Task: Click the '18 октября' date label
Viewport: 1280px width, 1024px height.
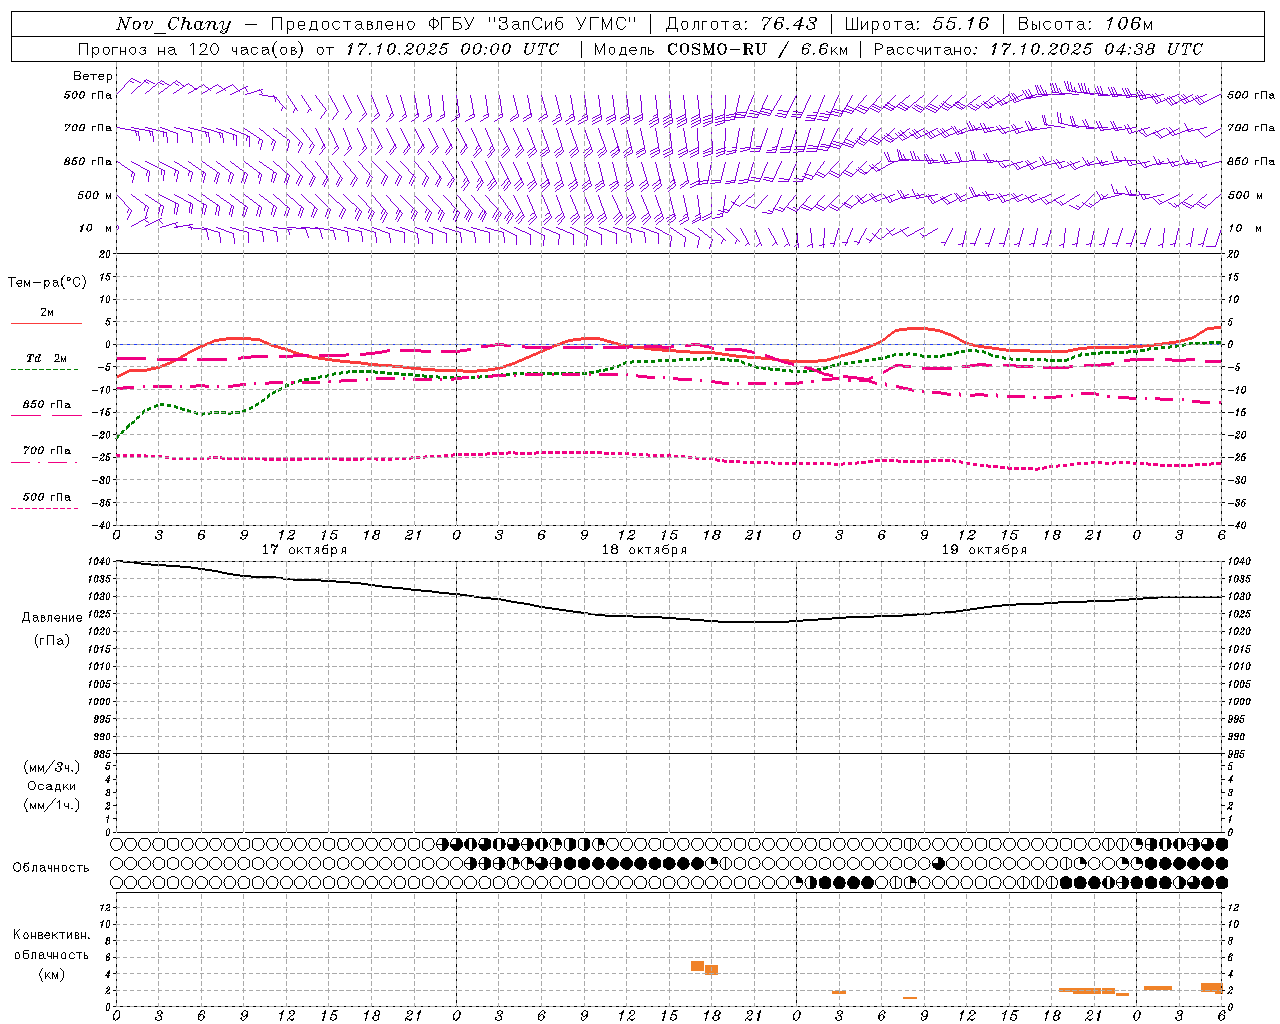Action: (x=644, y=550)
